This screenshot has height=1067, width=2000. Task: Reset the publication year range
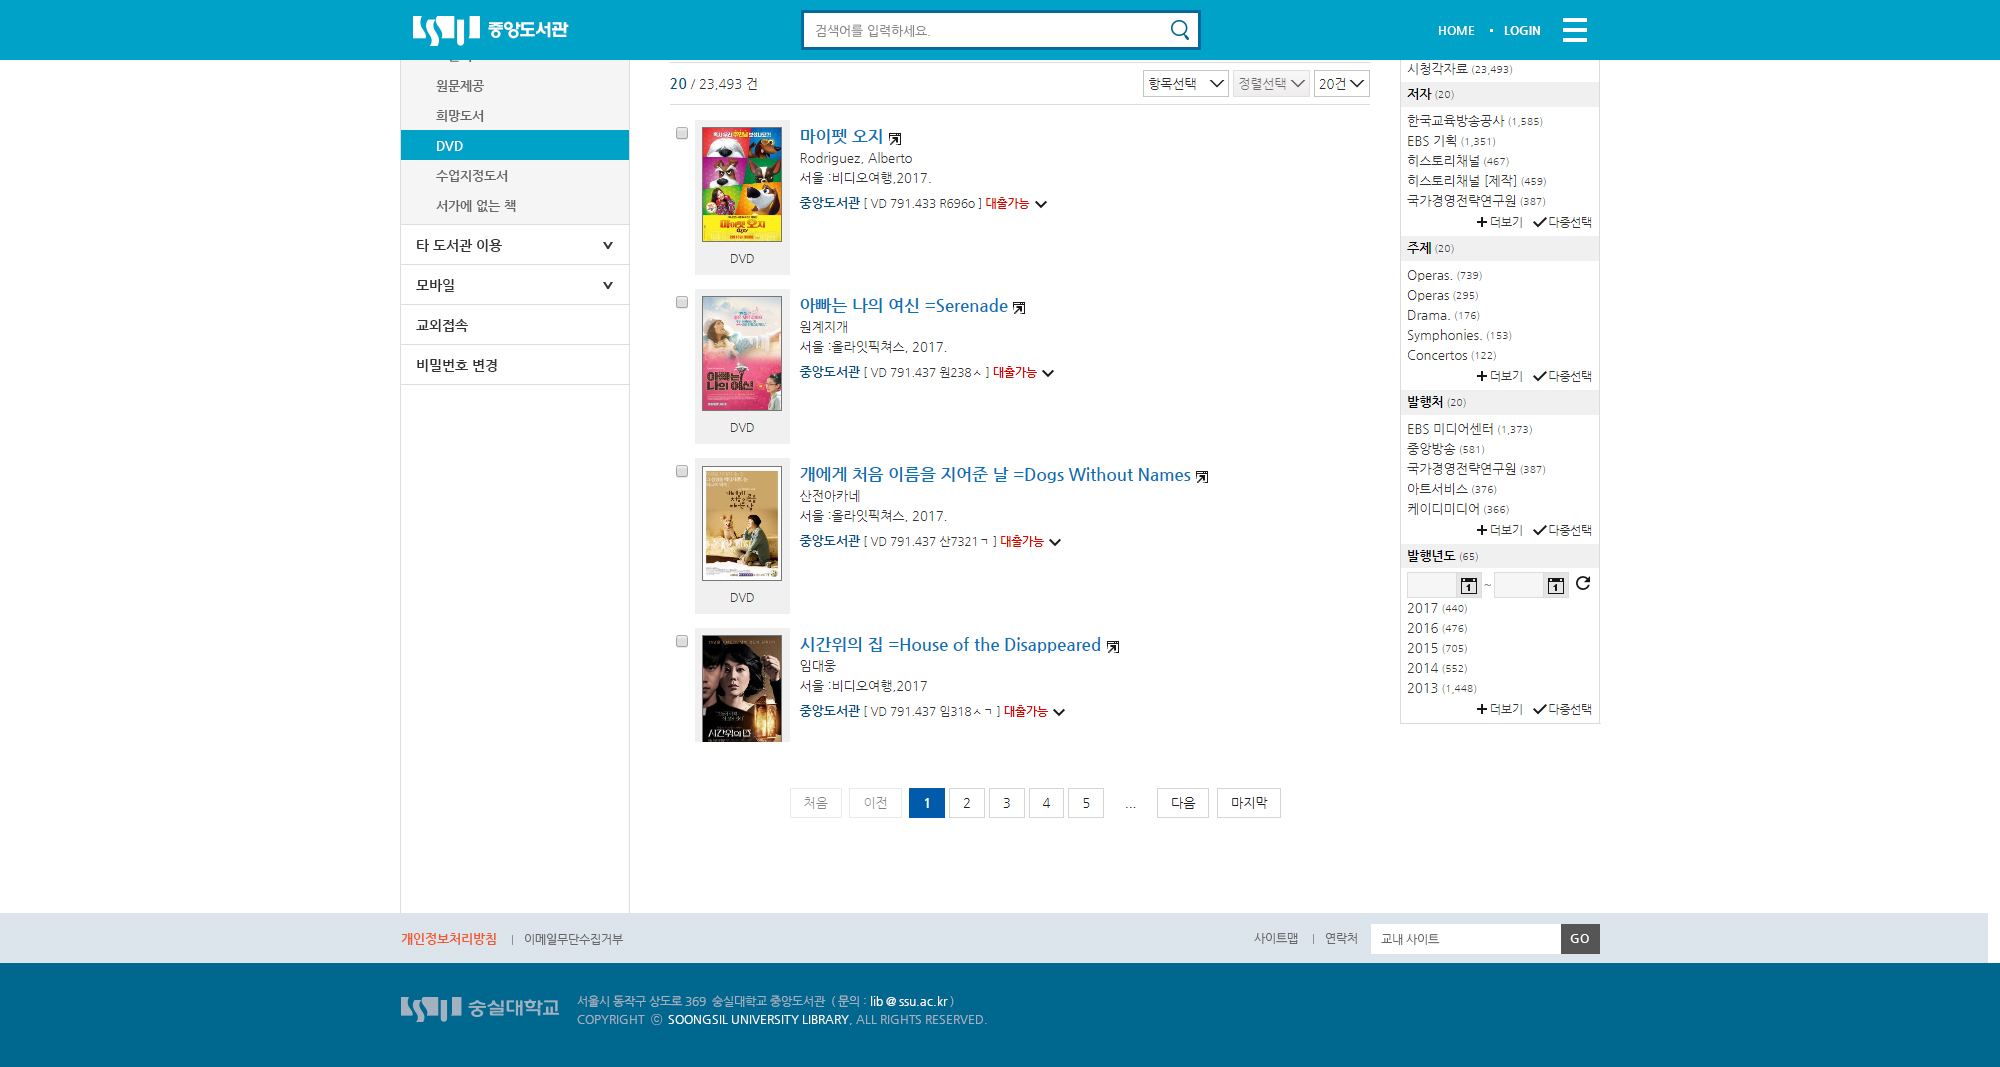(1583, 584)
